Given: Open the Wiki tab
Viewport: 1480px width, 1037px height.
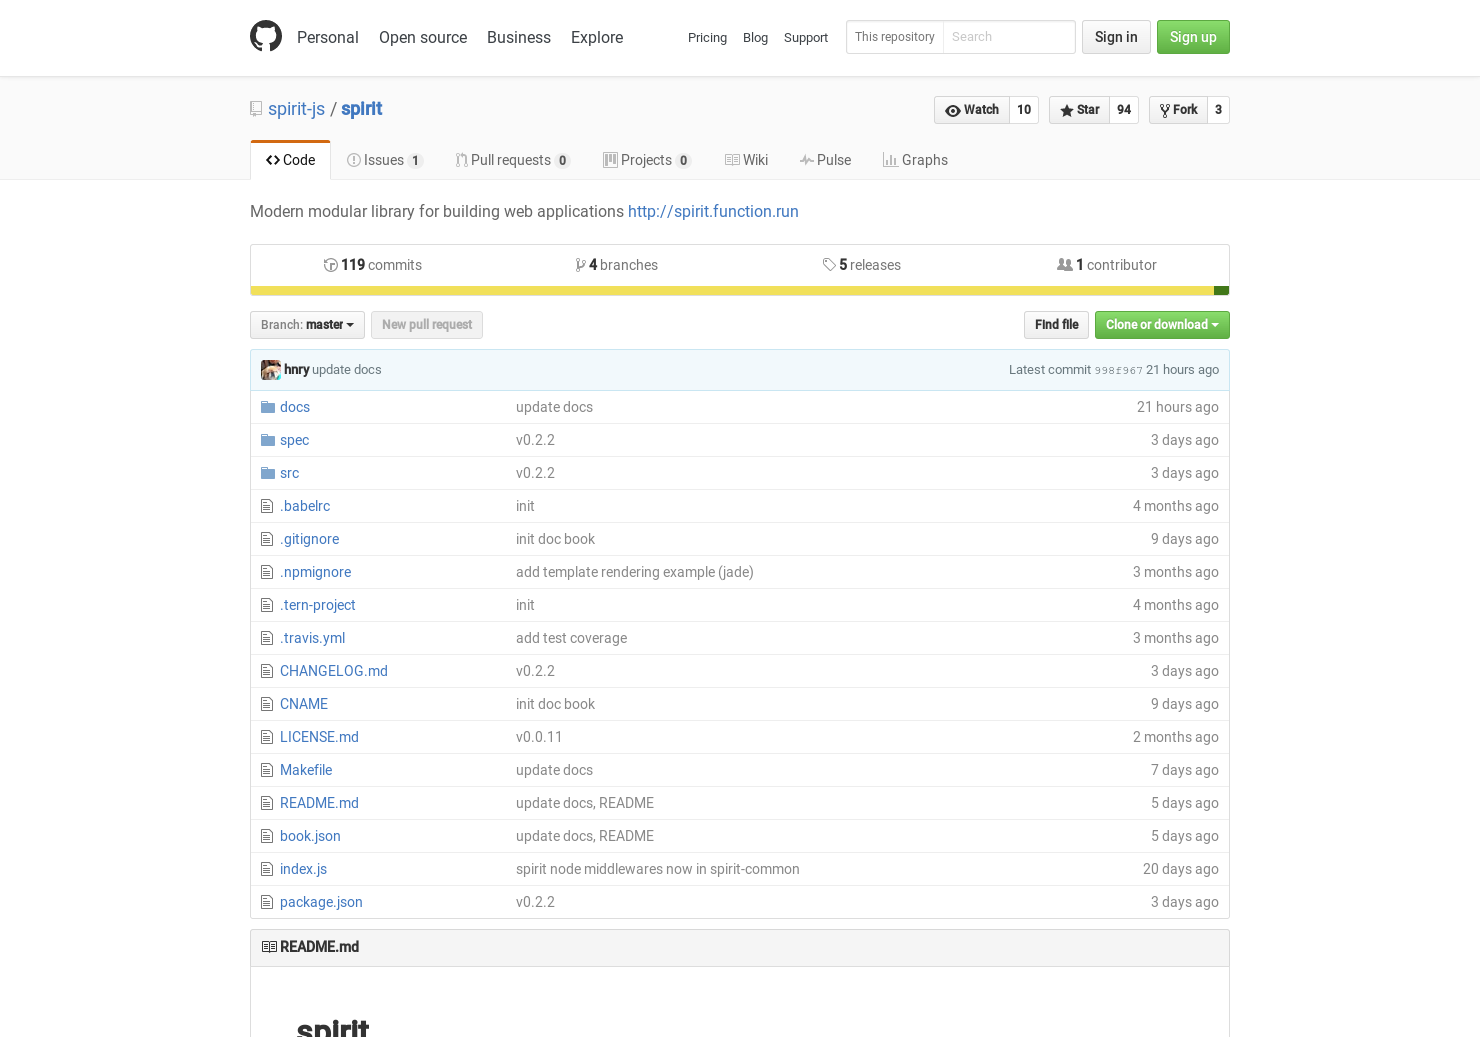Looking at the screenshot, I should point(746,160).
